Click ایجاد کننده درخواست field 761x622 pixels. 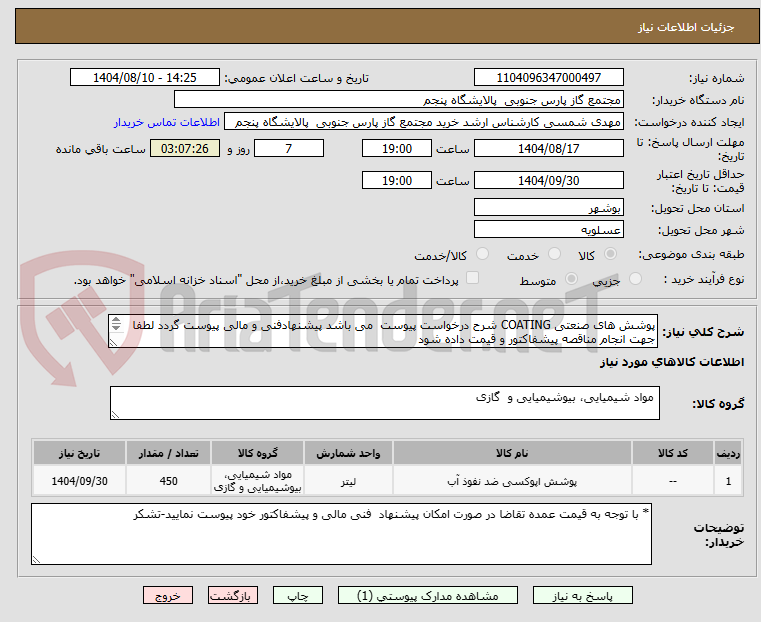tap(423, 122)
